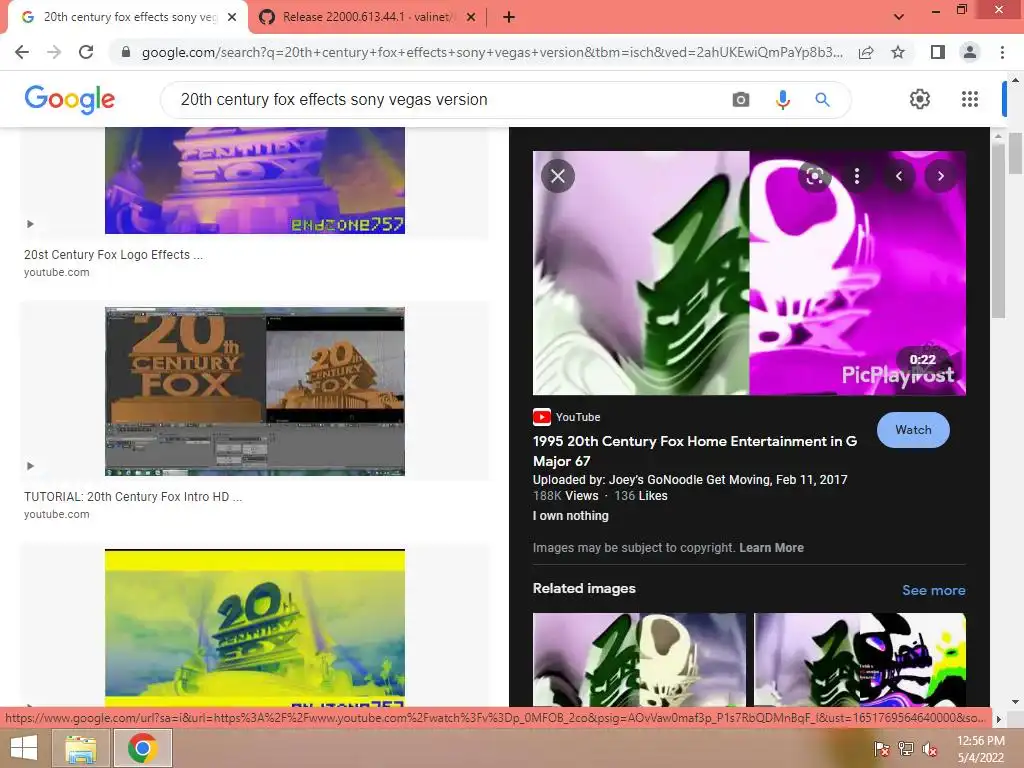The width and height of the screenshot is (1024, 768).
Task: Click Chrome icon in taskbar
Action: coord(142,748)
